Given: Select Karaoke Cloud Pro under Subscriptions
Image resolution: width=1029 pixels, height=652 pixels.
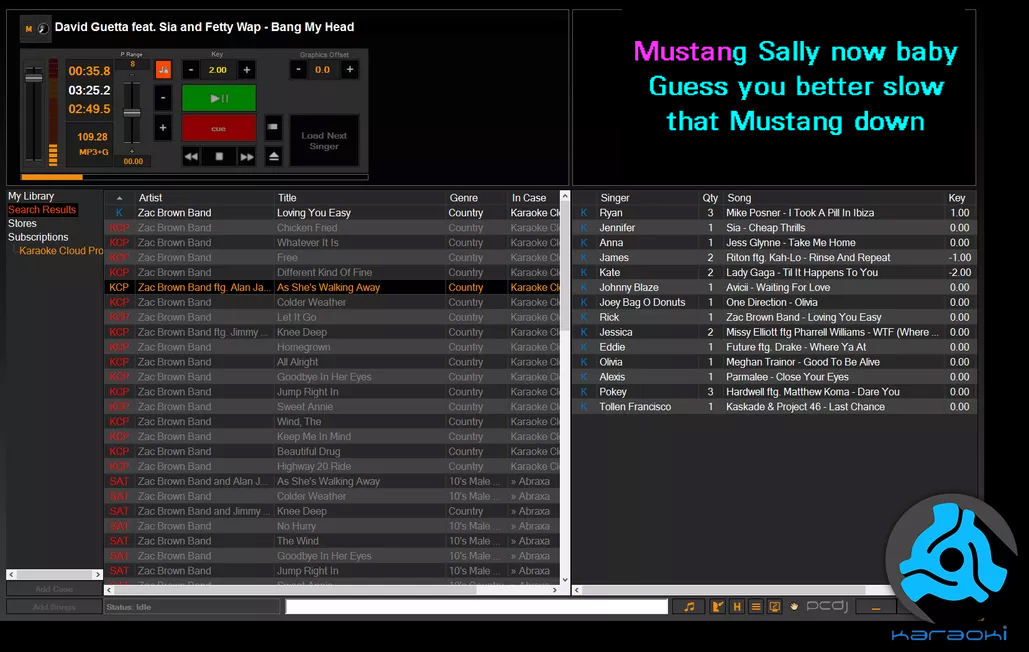Looking at the screenshot, I should tap(61, 251).
